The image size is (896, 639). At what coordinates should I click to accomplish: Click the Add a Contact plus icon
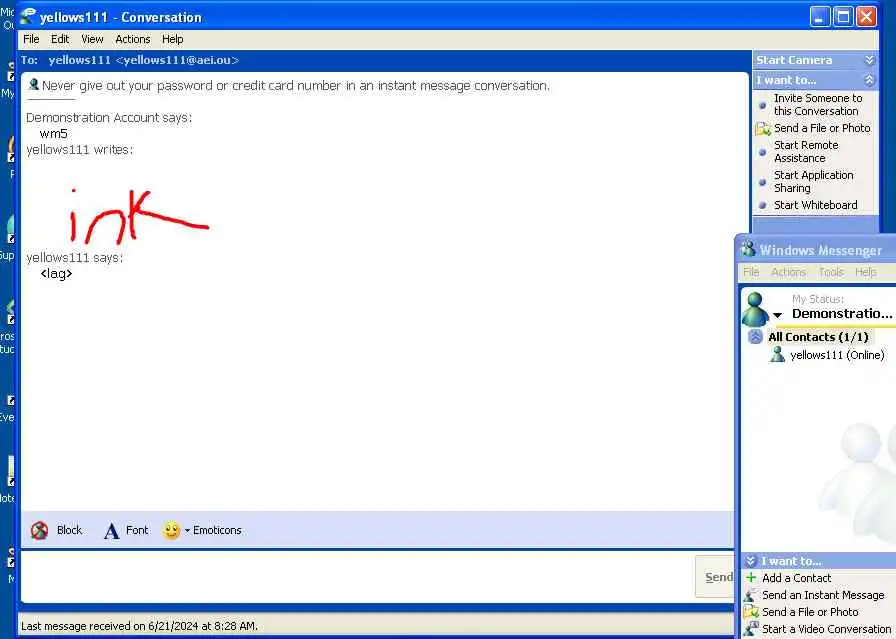point(751,577)
